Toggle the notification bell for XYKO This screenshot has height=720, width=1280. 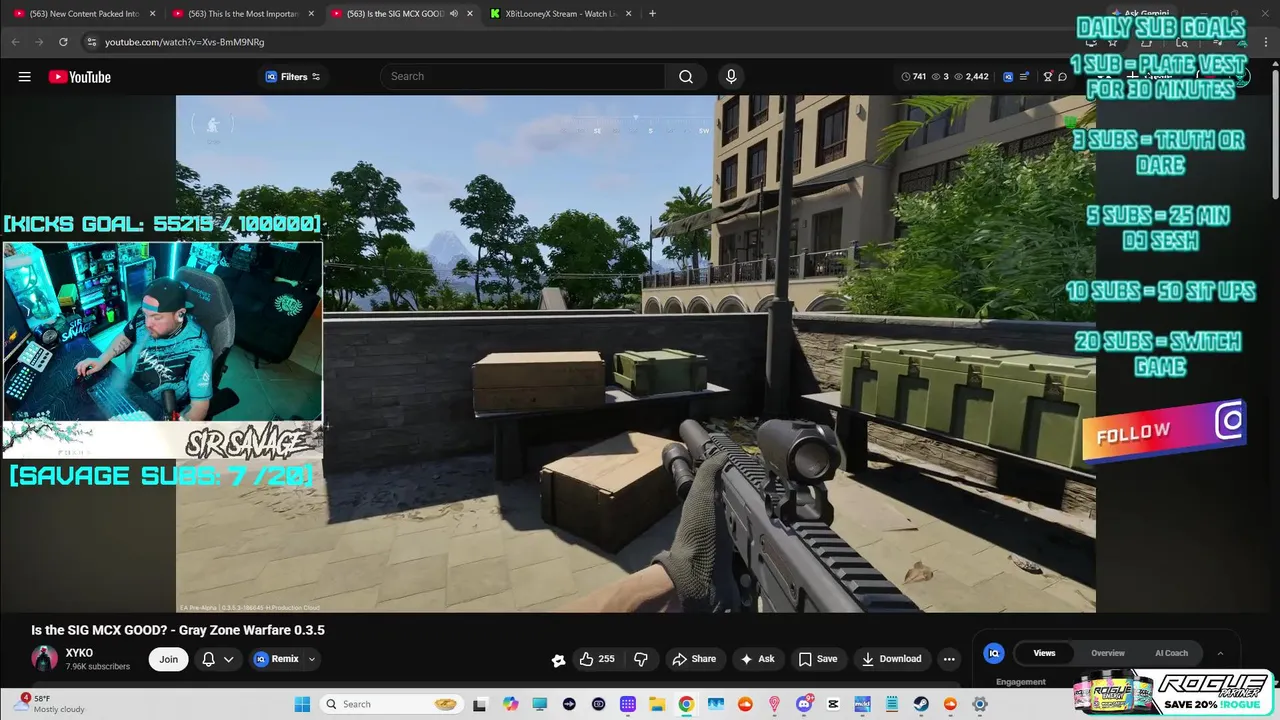tap(209, 659)
